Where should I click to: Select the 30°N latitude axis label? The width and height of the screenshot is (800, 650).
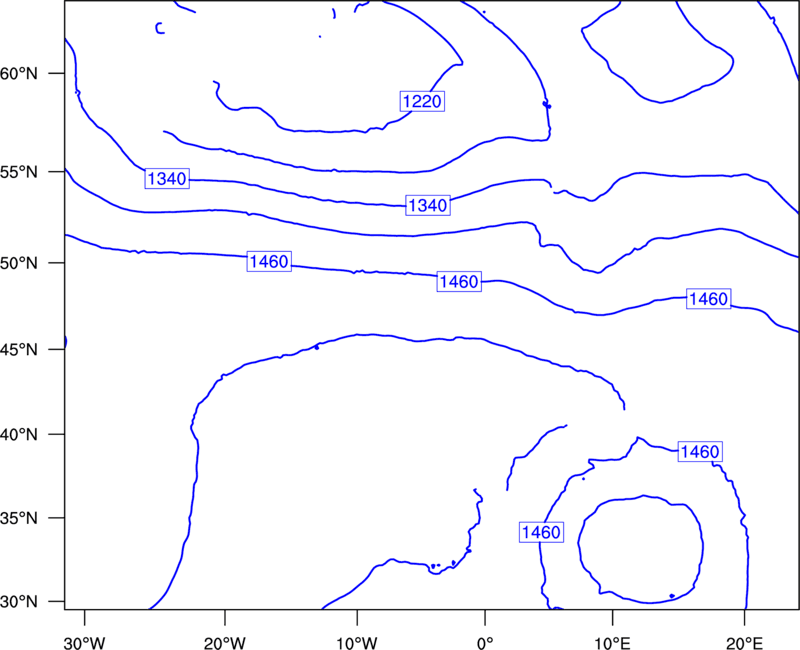click(19, 602)
